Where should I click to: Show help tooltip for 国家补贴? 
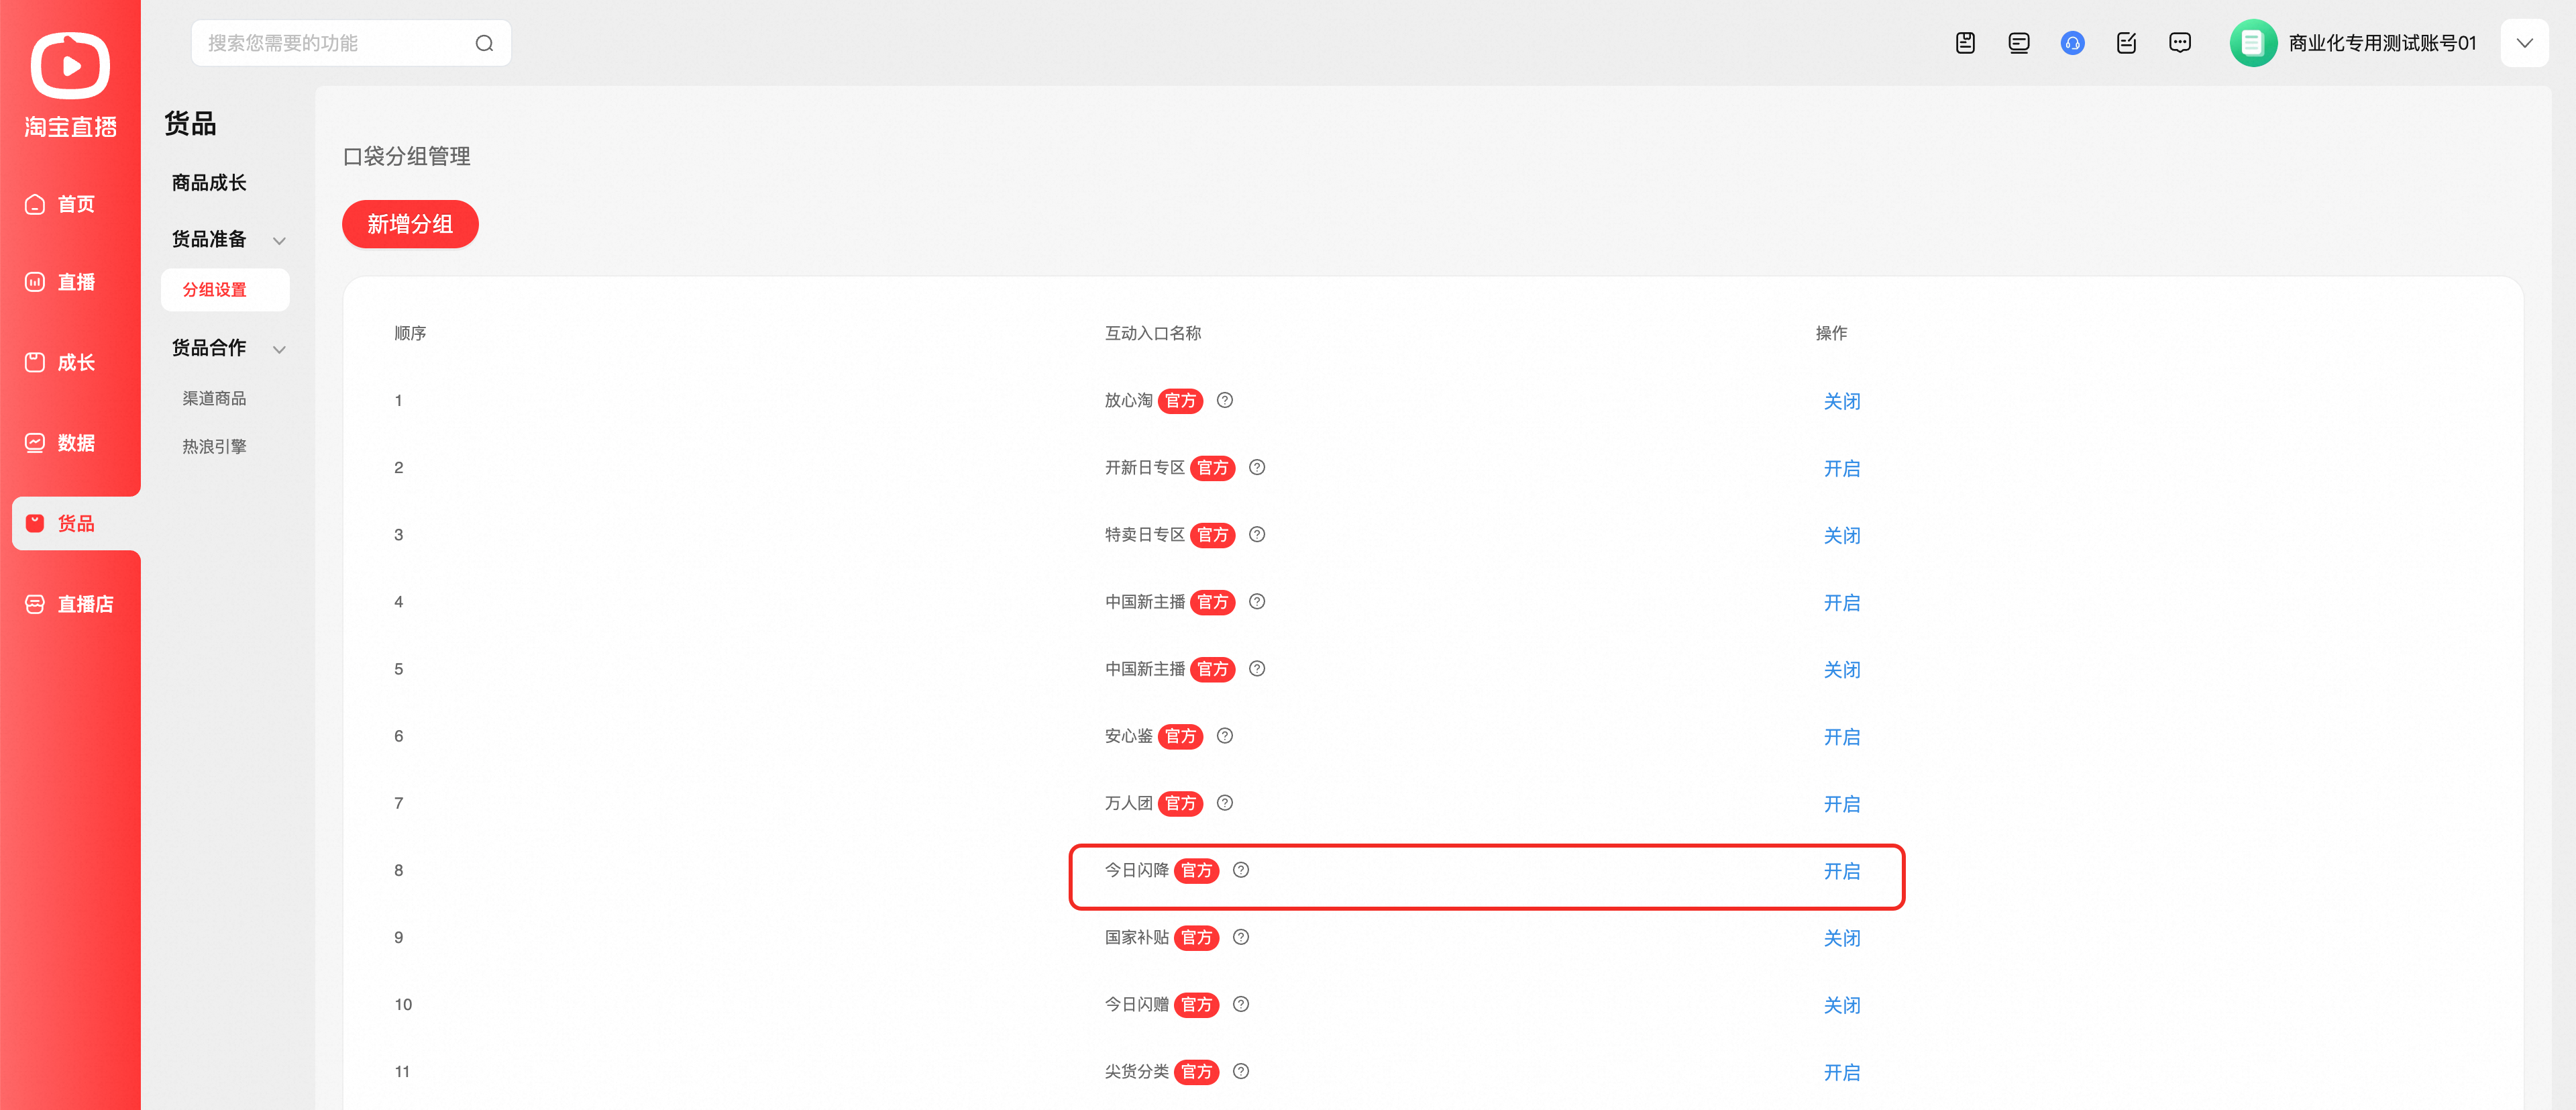coord(1240,937)
